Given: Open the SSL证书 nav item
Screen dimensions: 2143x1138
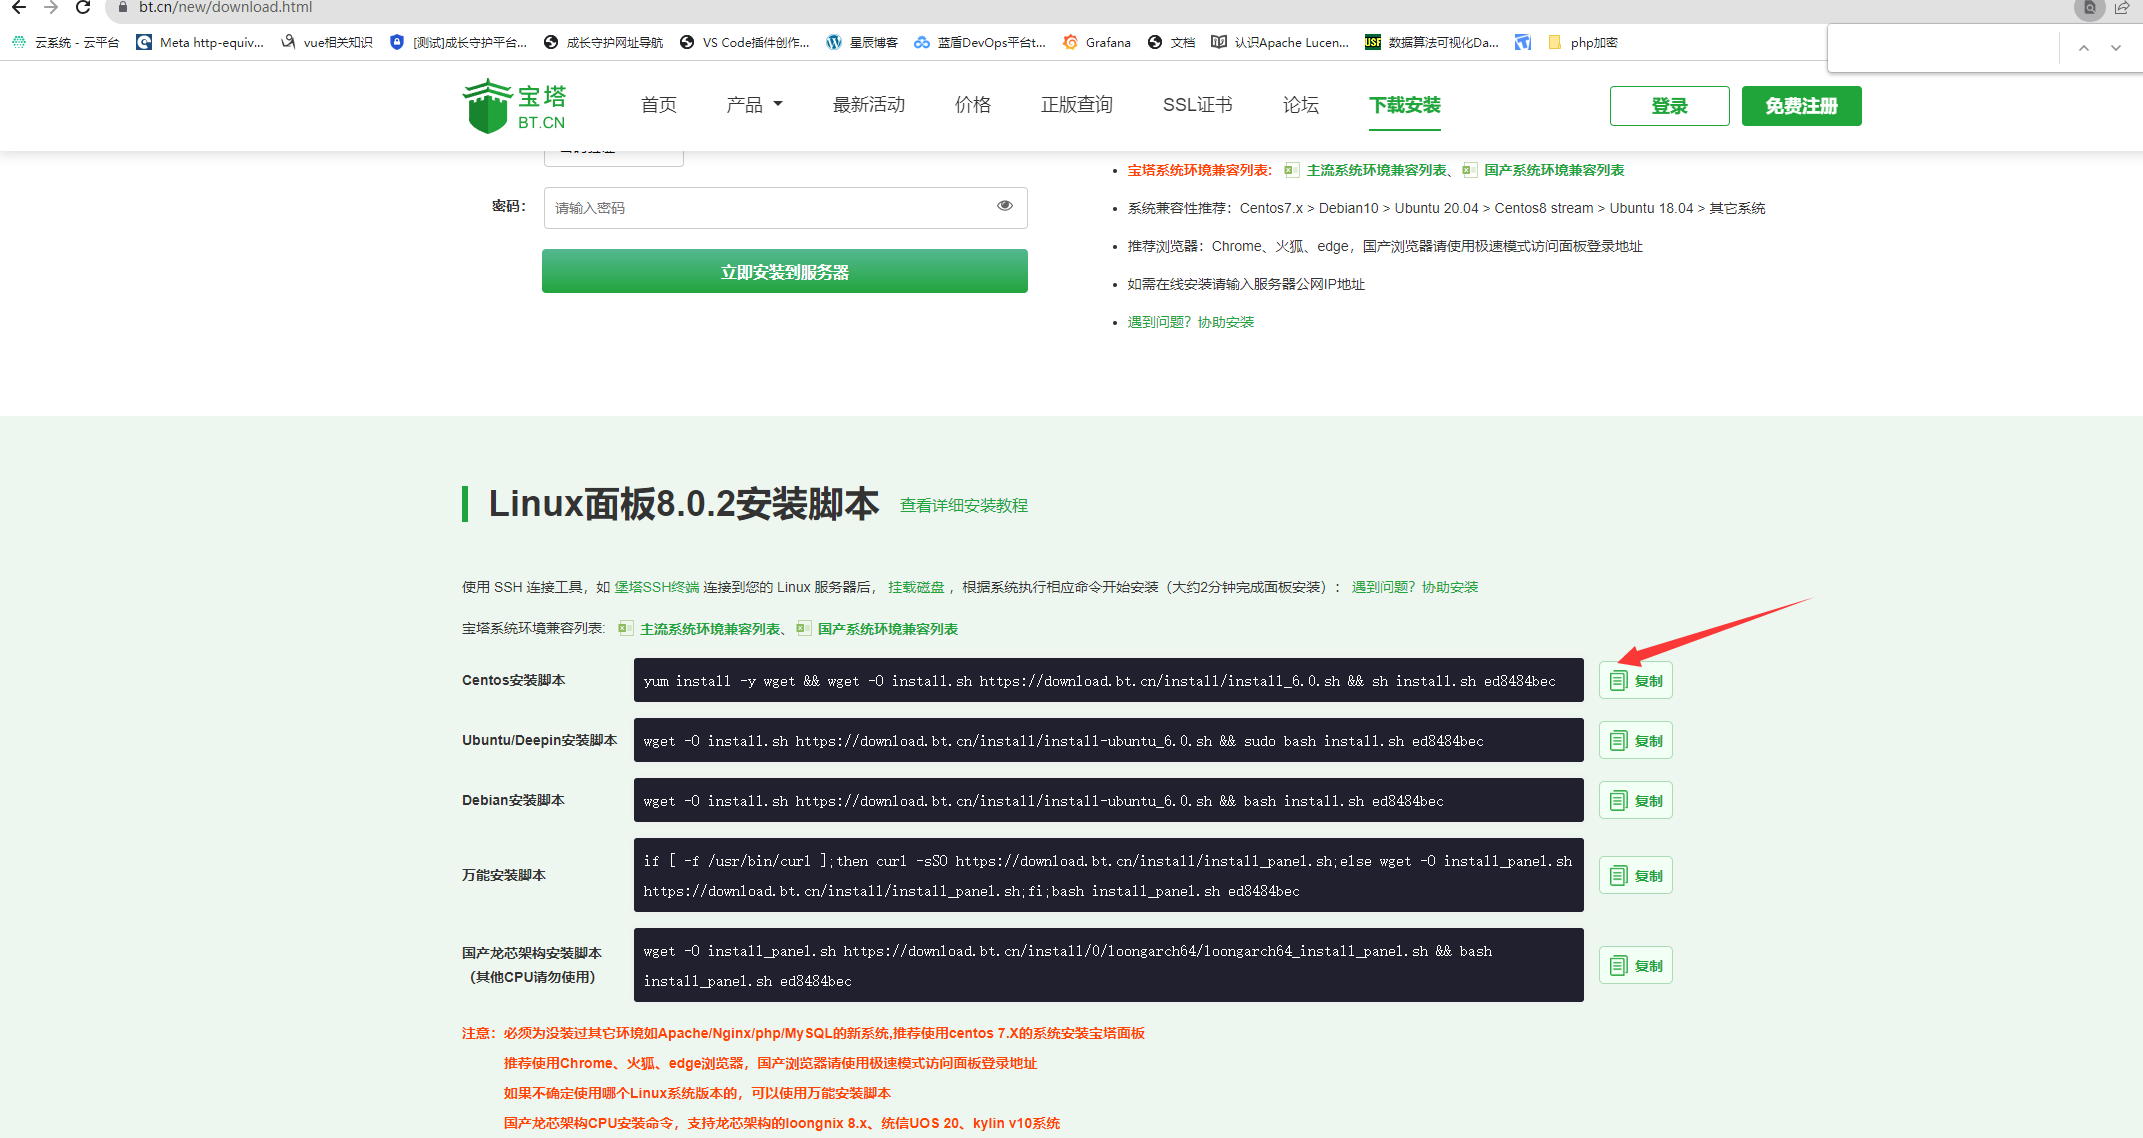Looking at the screenshot, I should point(1197,105).
